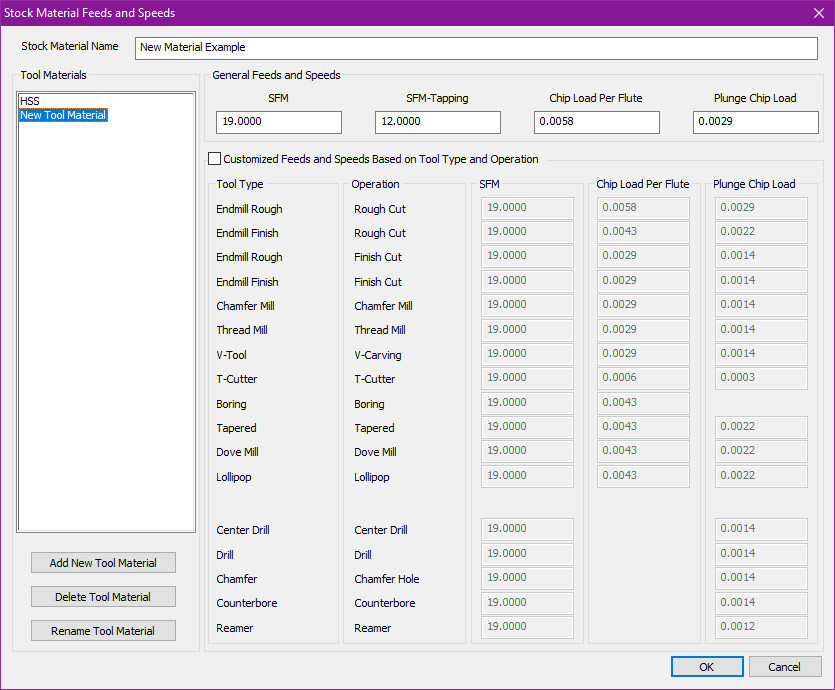This screenshot has width=835, height=690.
Task: Click Add New Tool Material
Action: [103, 562]
